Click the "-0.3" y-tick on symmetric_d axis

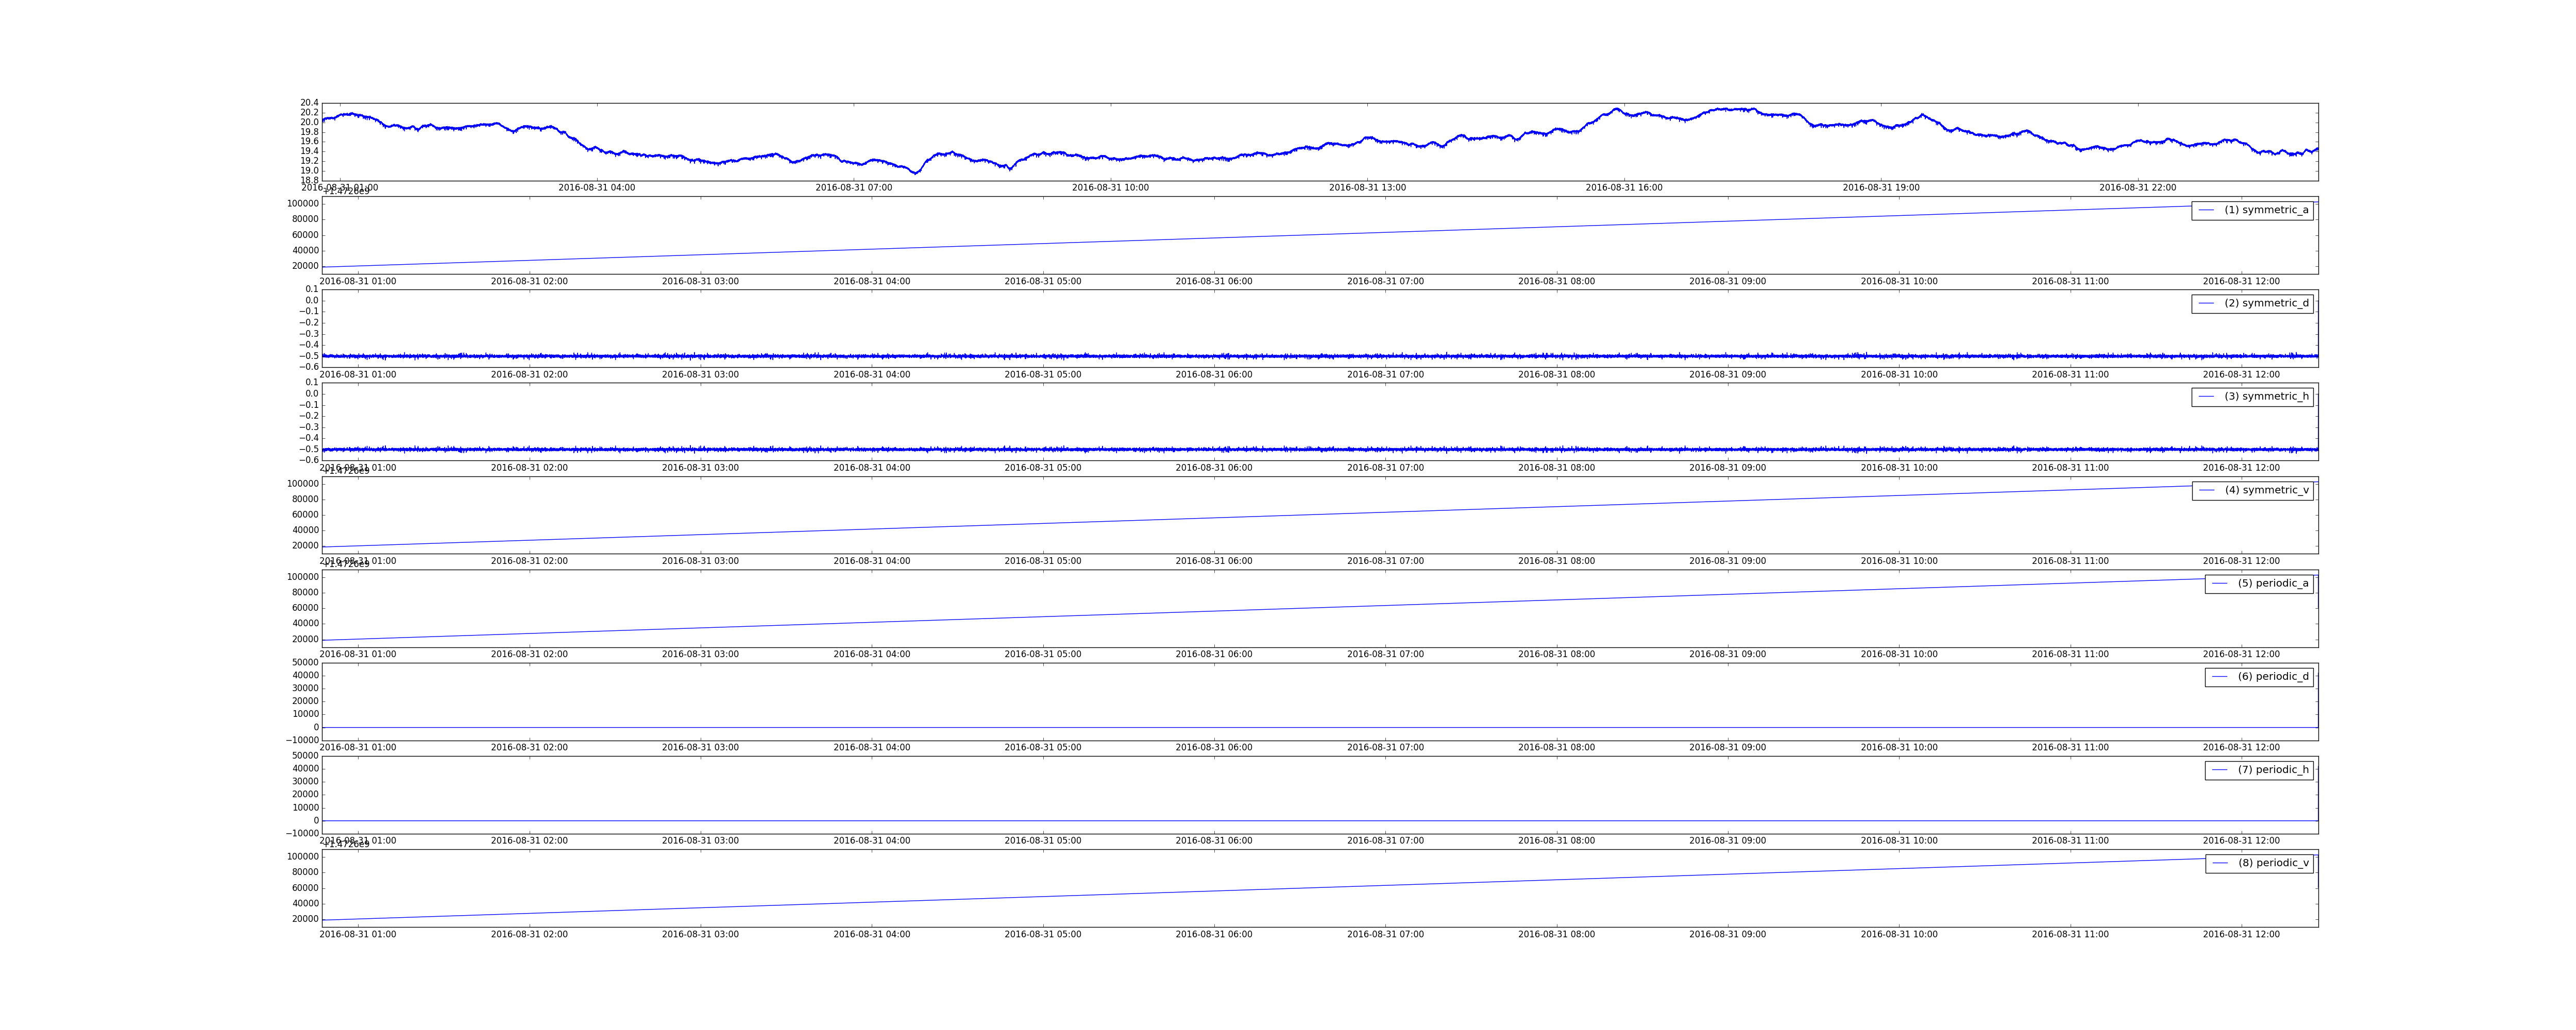tap(309, 334)
